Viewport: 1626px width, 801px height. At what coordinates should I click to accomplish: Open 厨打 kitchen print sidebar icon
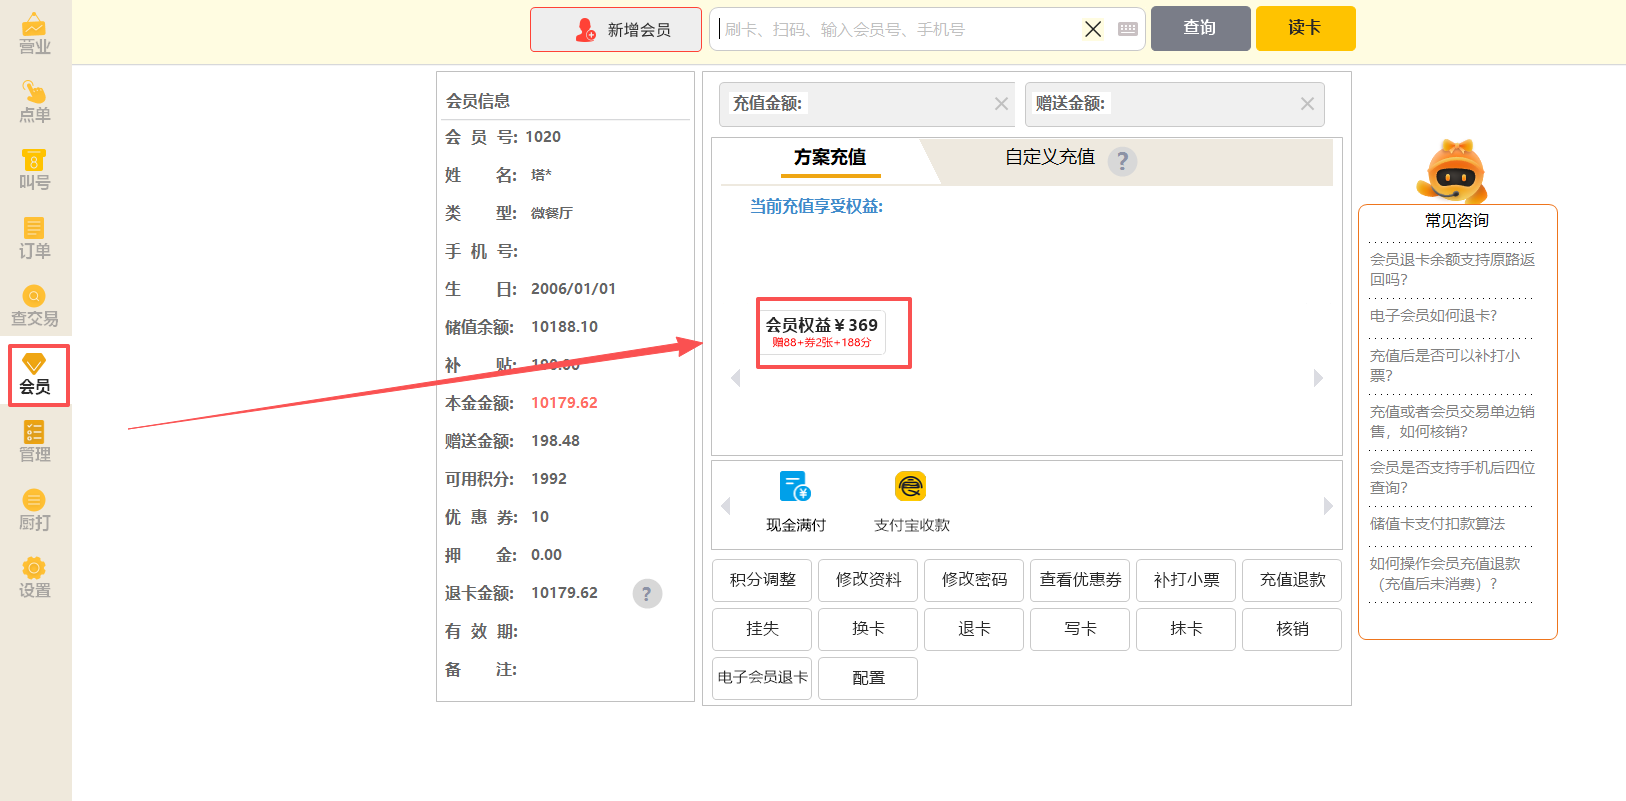35,510
